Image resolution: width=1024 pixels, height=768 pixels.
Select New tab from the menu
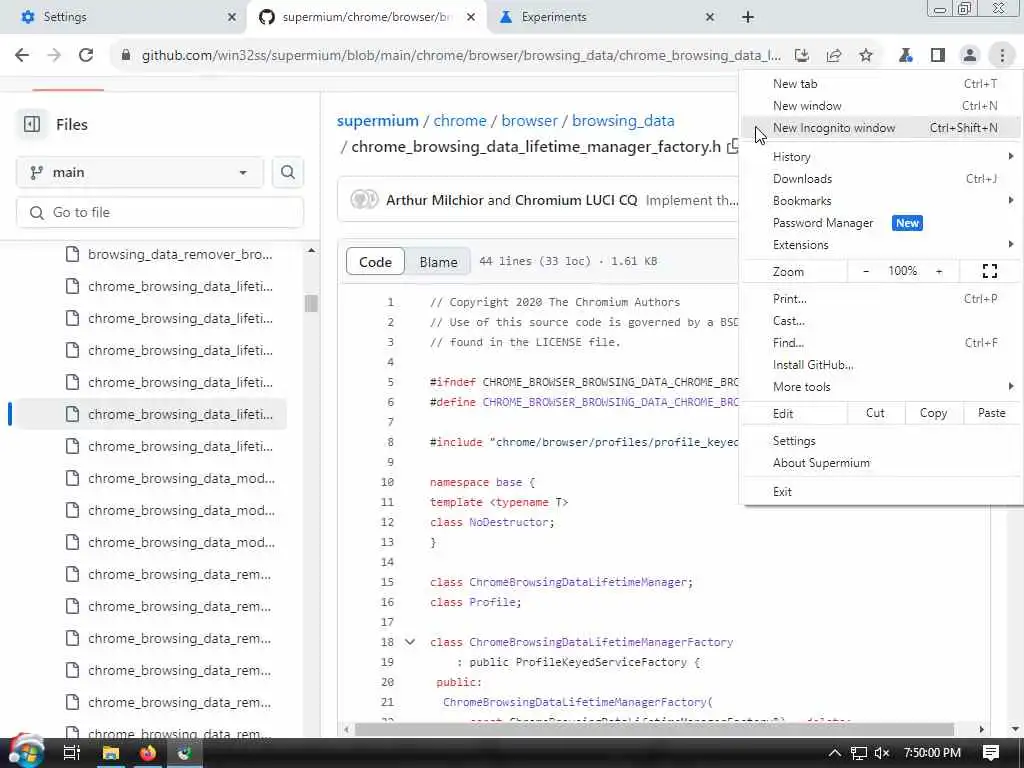tap(882, 84)
